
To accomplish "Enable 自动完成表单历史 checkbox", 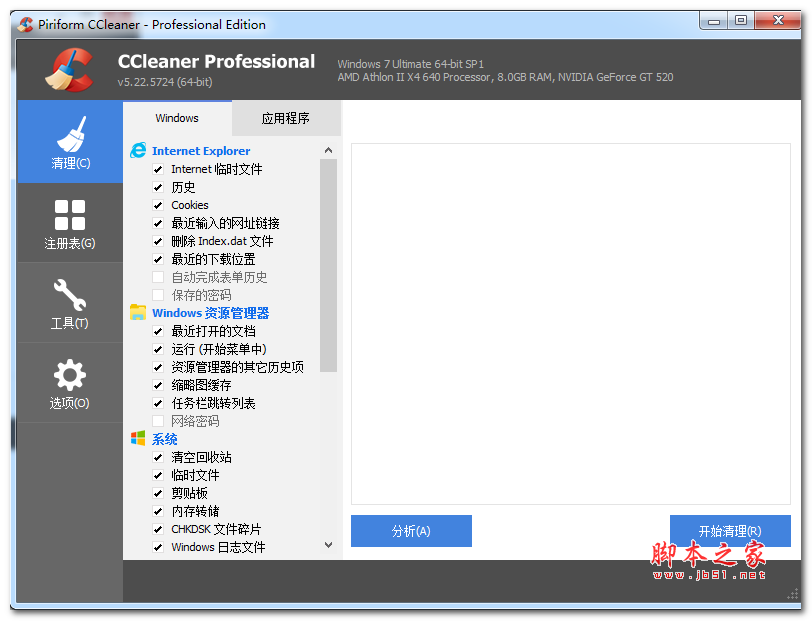I will pyautogui.click(x=158, y=277).
